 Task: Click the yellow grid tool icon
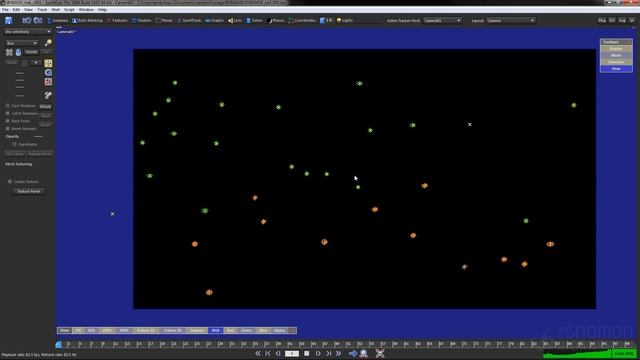[x=48, y=63]
